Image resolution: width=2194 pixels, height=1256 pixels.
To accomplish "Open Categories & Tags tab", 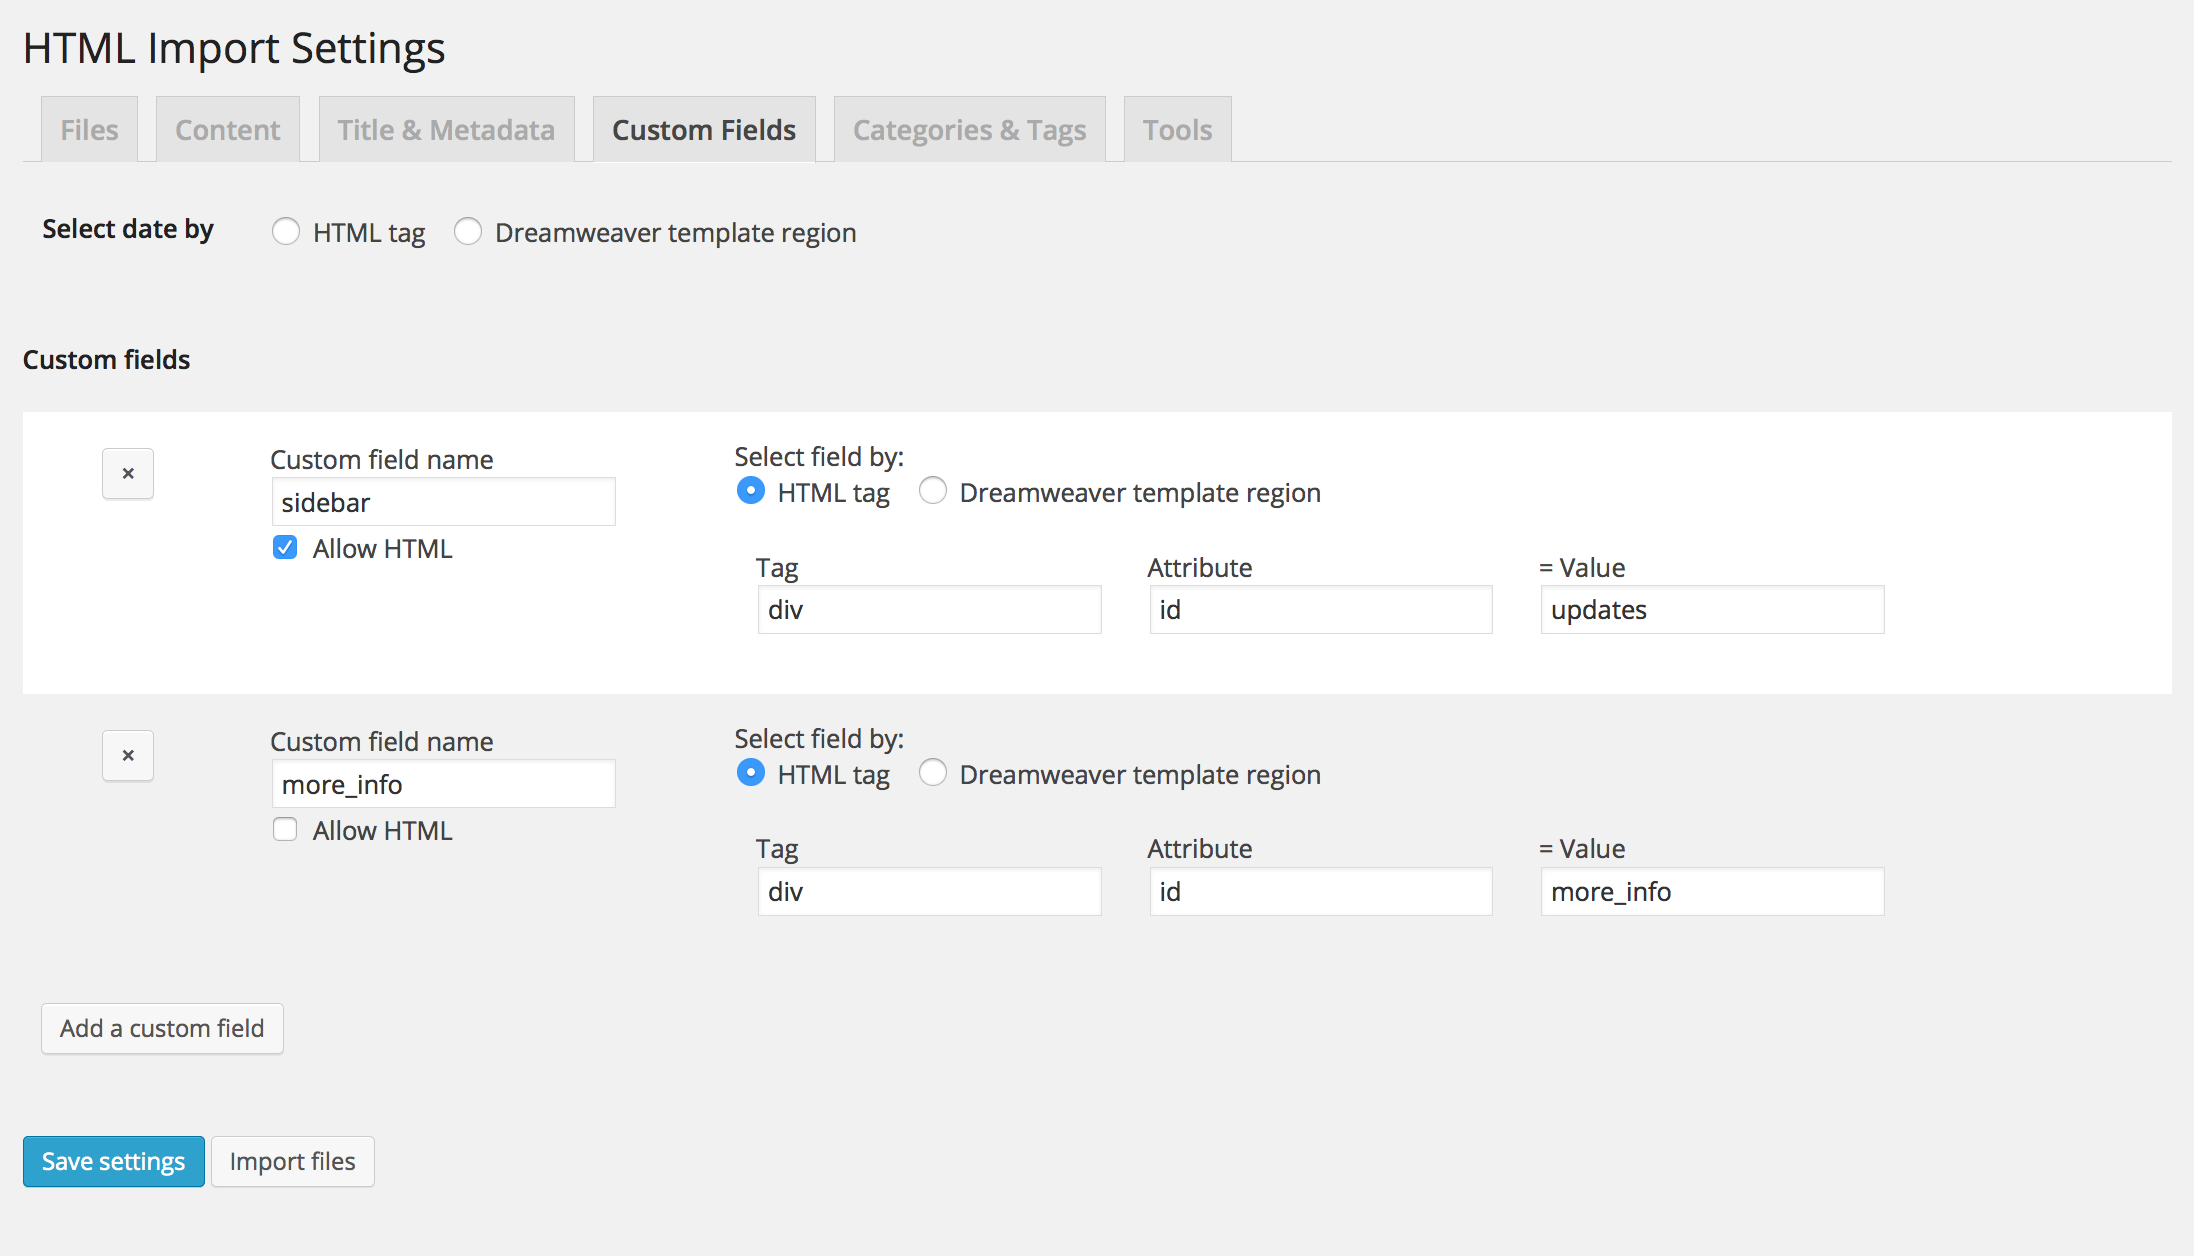I will coord(969,130).
